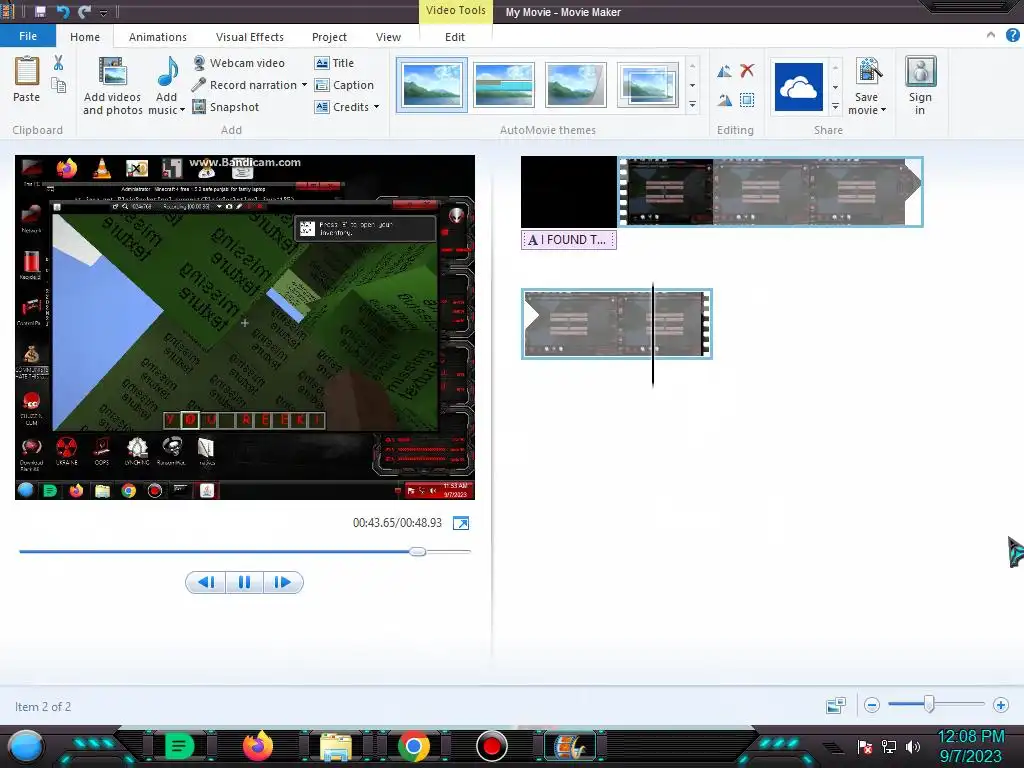Open Add music dropdown arrow

click(182, 110)
